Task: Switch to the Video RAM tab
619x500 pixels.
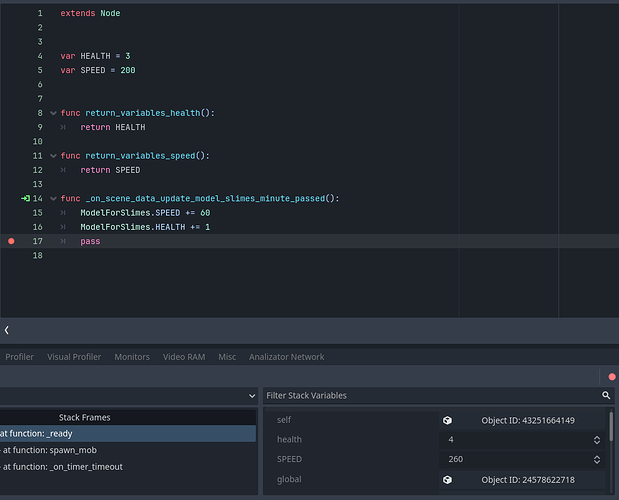Action: 184,357
